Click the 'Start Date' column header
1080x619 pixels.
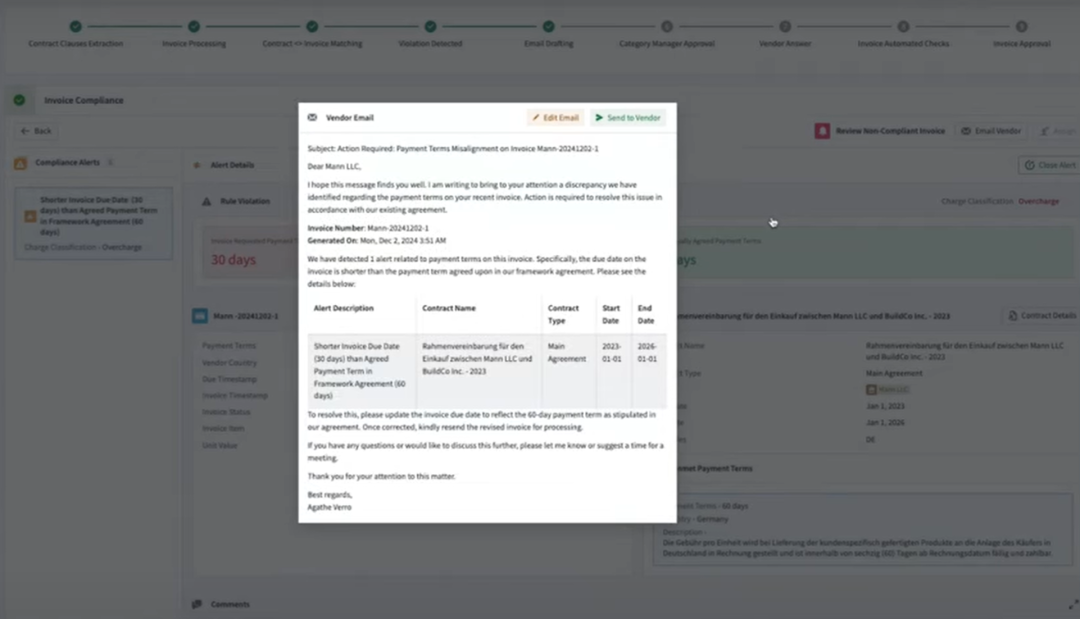(x=611, y=315)
